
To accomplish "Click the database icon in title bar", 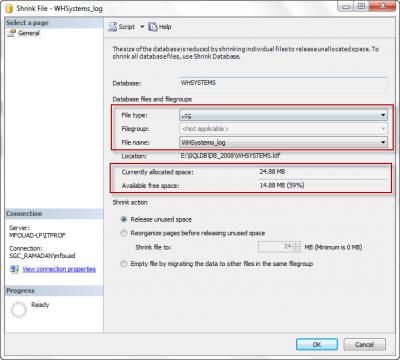I will tap(9, 8).
